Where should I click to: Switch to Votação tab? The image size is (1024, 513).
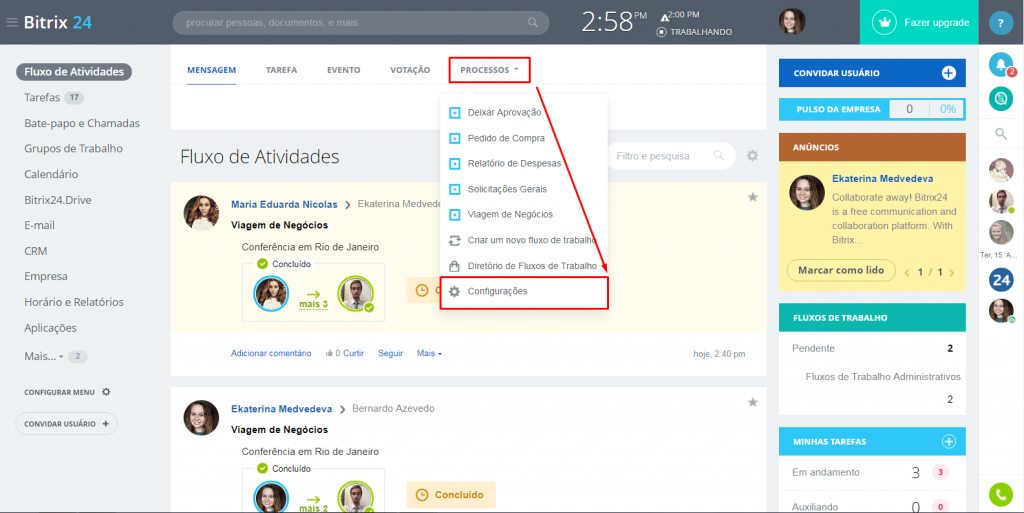[x=410, y=70]
